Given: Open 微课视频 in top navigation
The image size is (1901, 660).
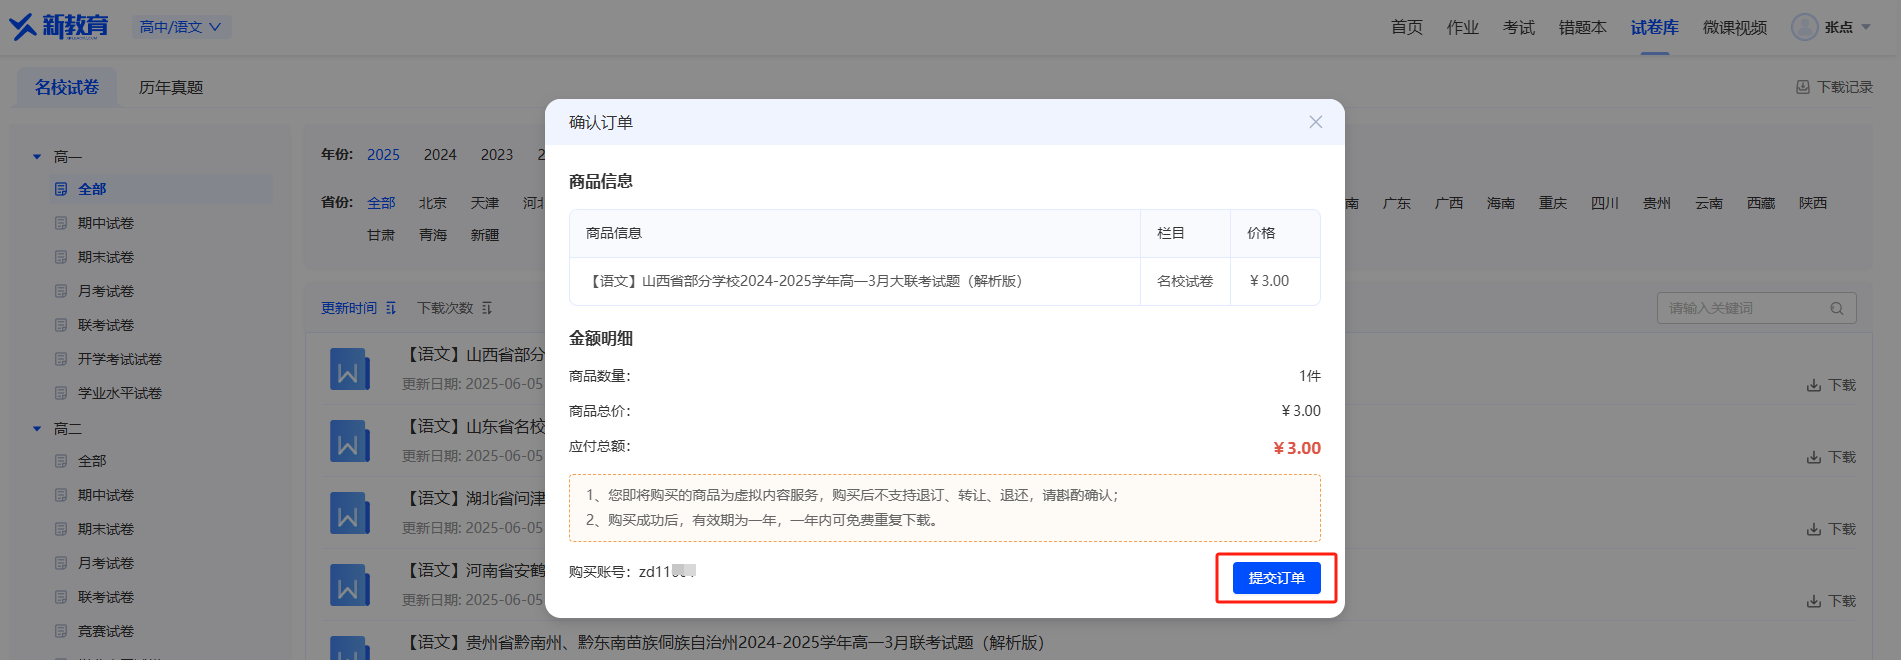Looking at the screenshot, I should 1735,27.
